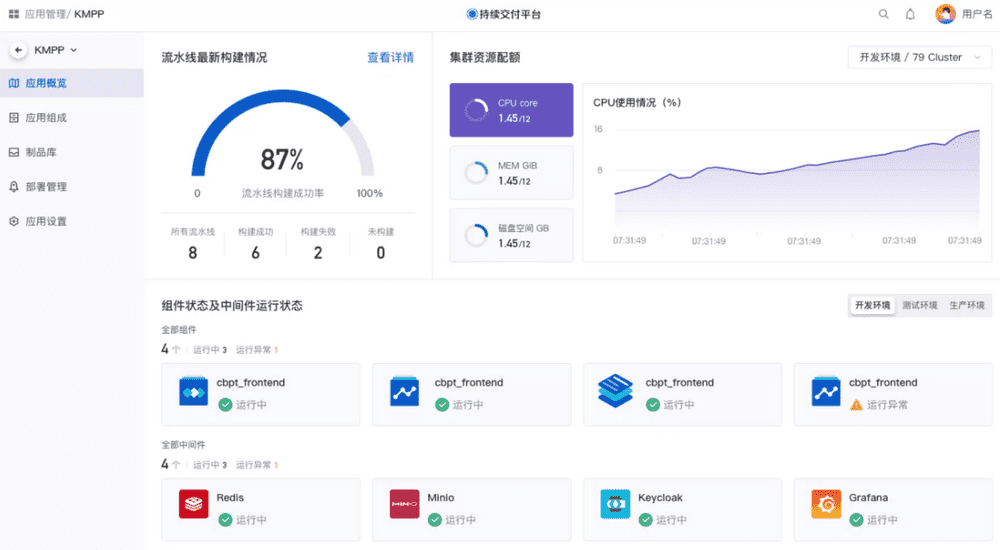Click the back arrow next to KMPP

click(18, 50)
